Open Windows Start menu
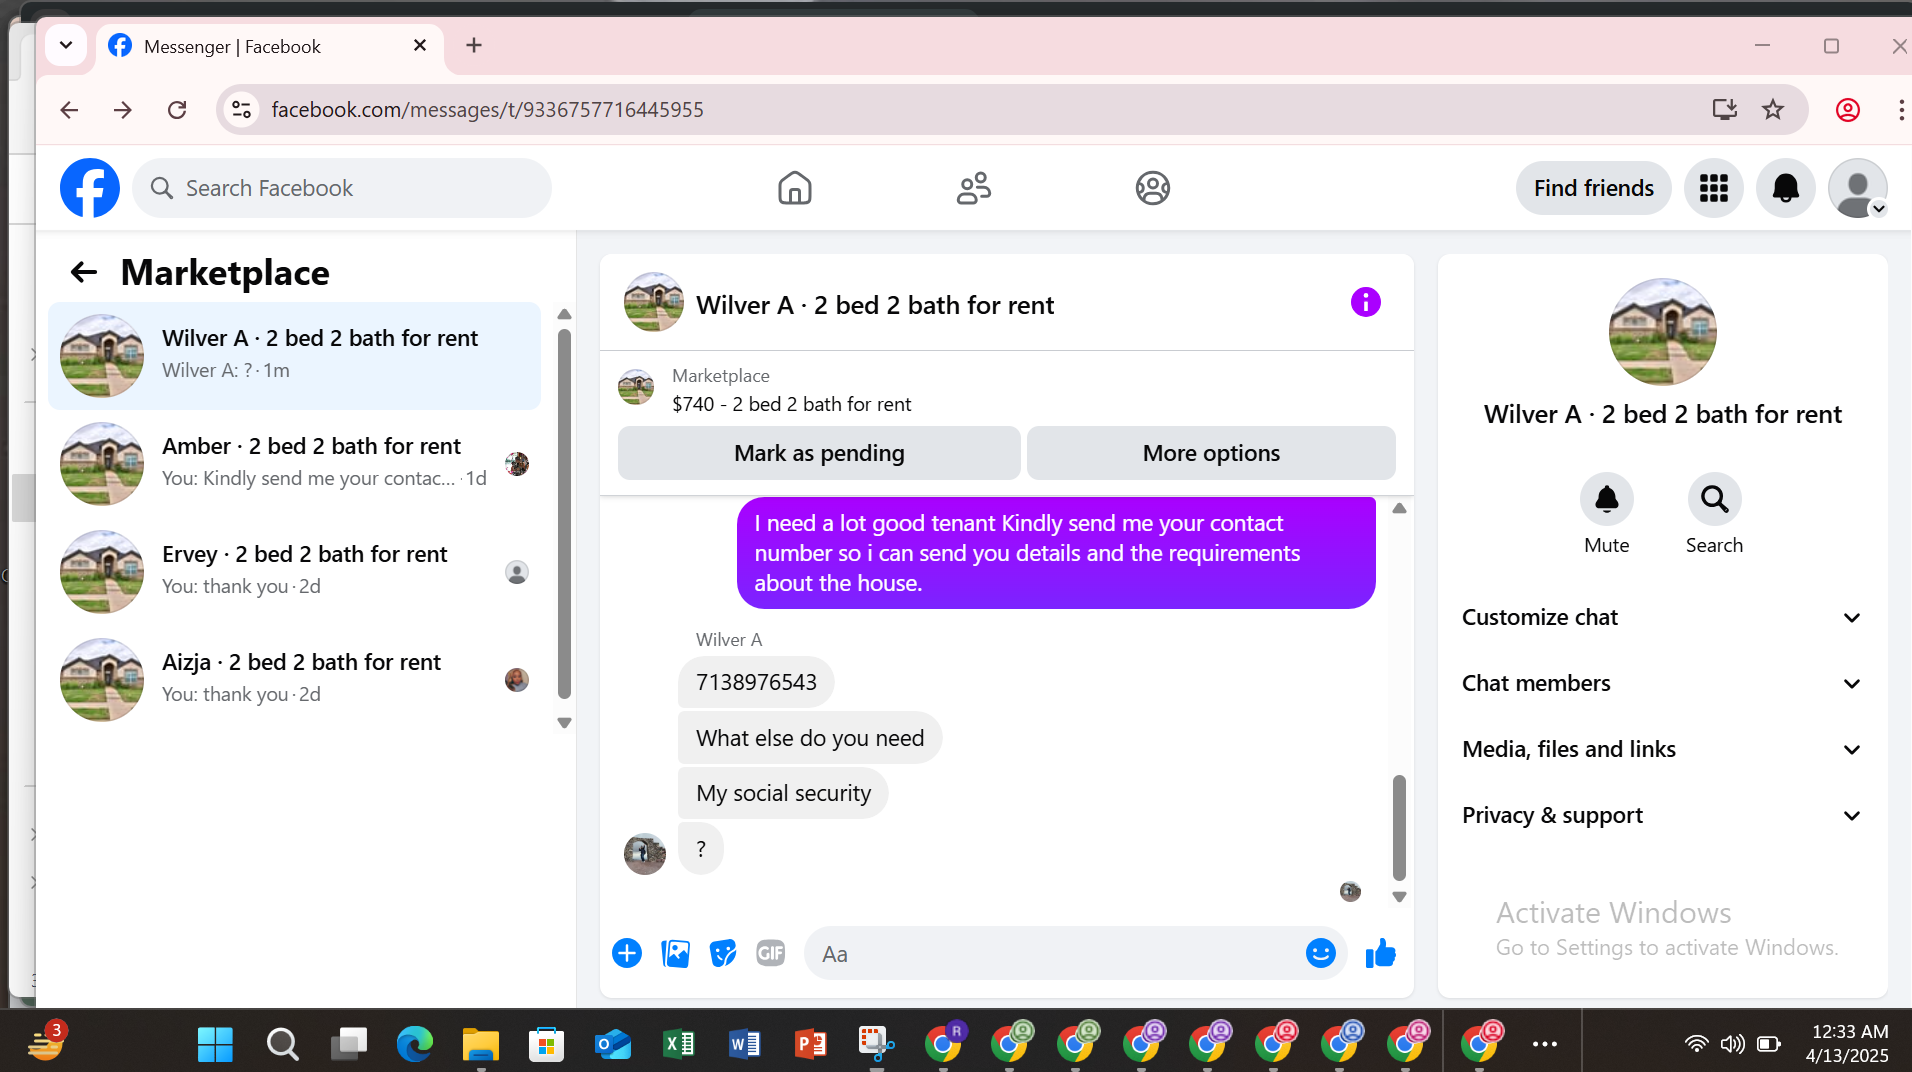Viewport: 1912px width, 1072px height. (215, 1044)
